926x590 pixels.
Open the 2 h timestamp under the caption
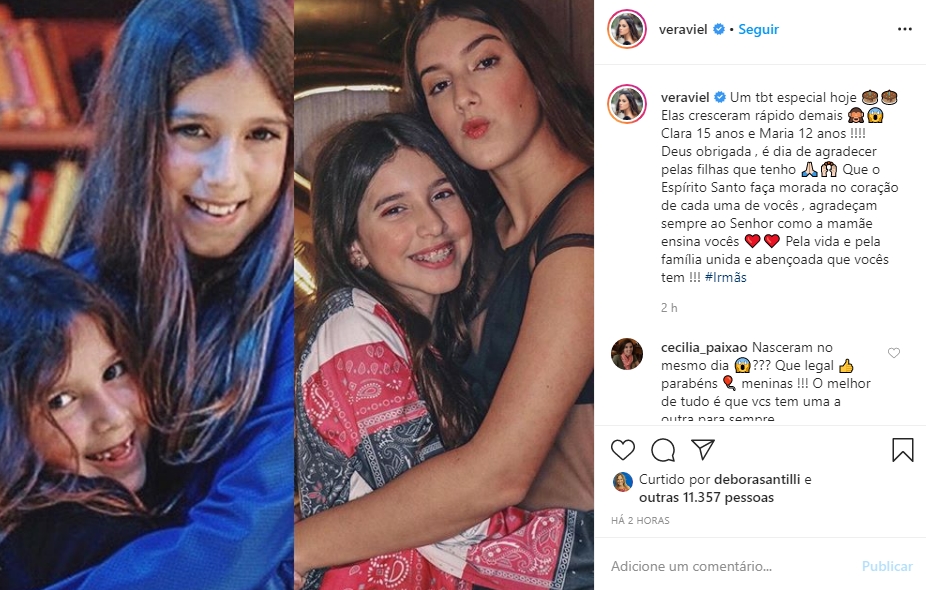pos(669,308)
